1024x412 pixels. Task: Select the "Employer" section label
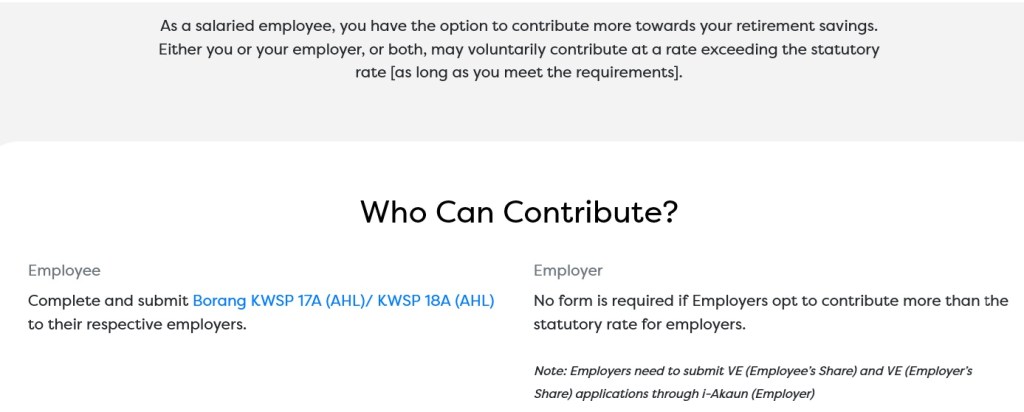568,271
